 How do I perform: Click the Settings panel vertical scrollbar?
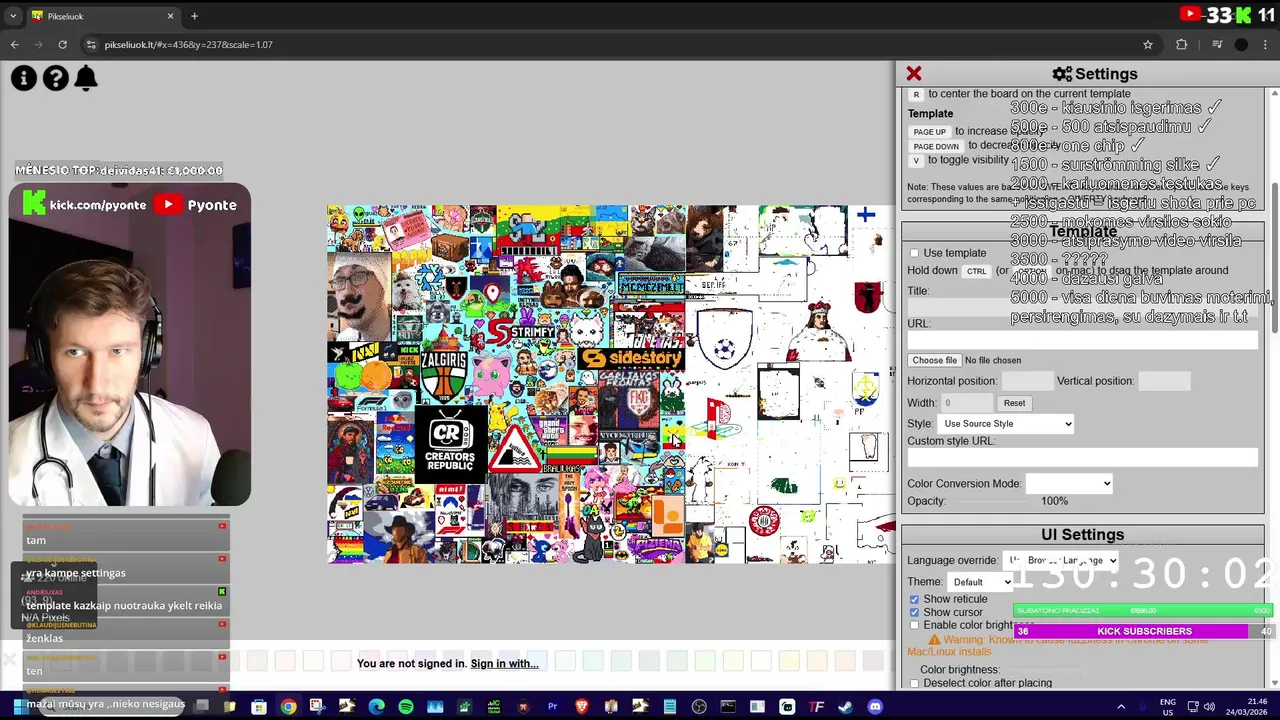1273,260
